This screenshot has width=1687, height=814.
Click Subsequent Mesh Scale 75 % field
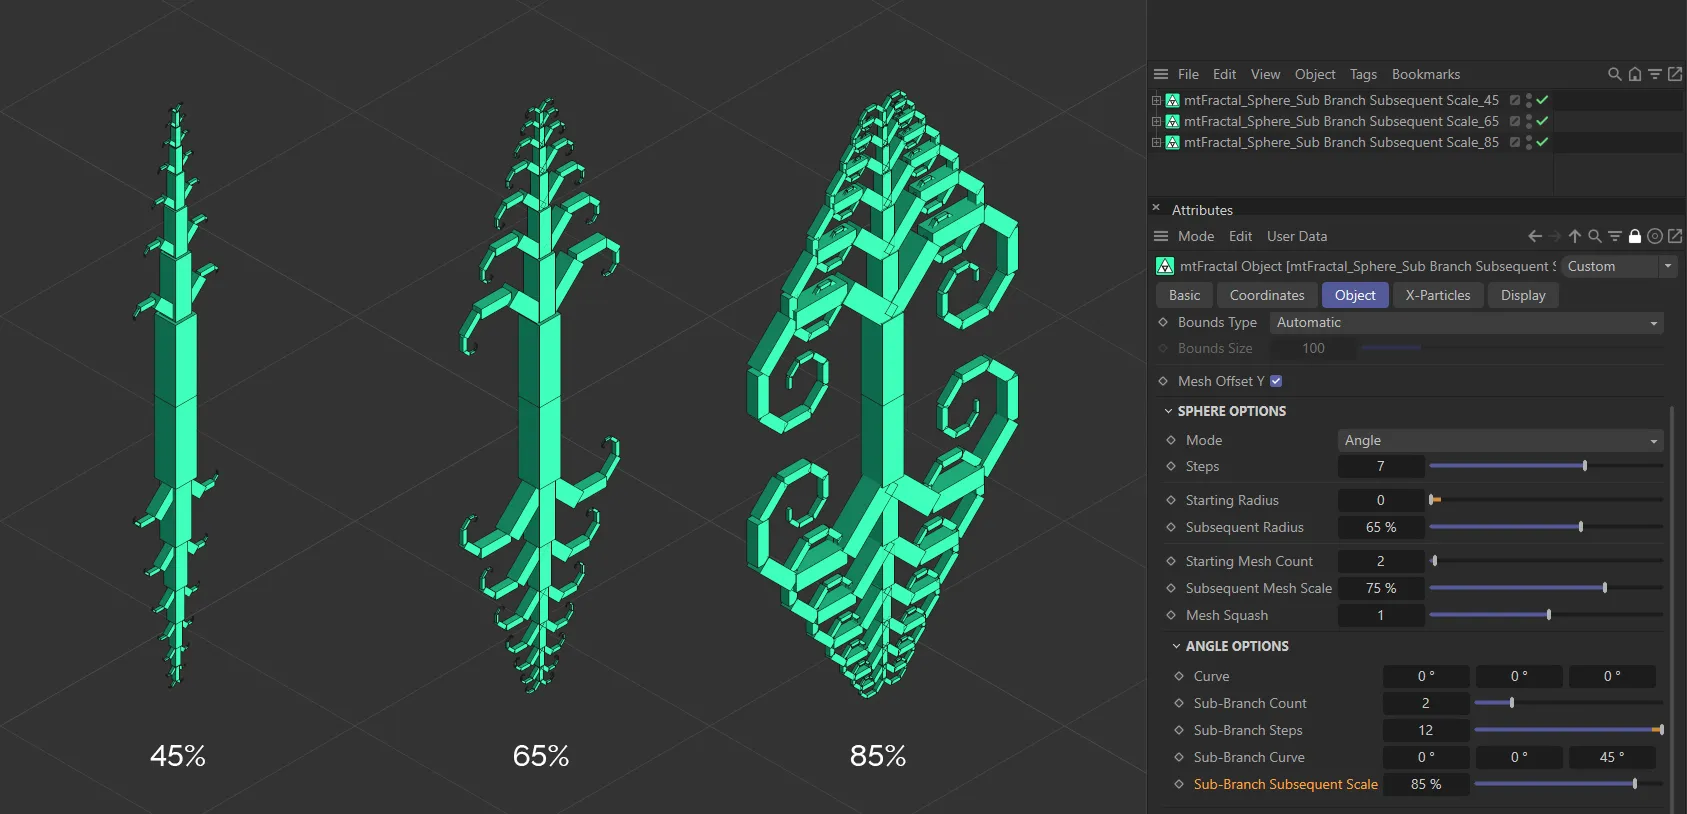coord(1381,588)
